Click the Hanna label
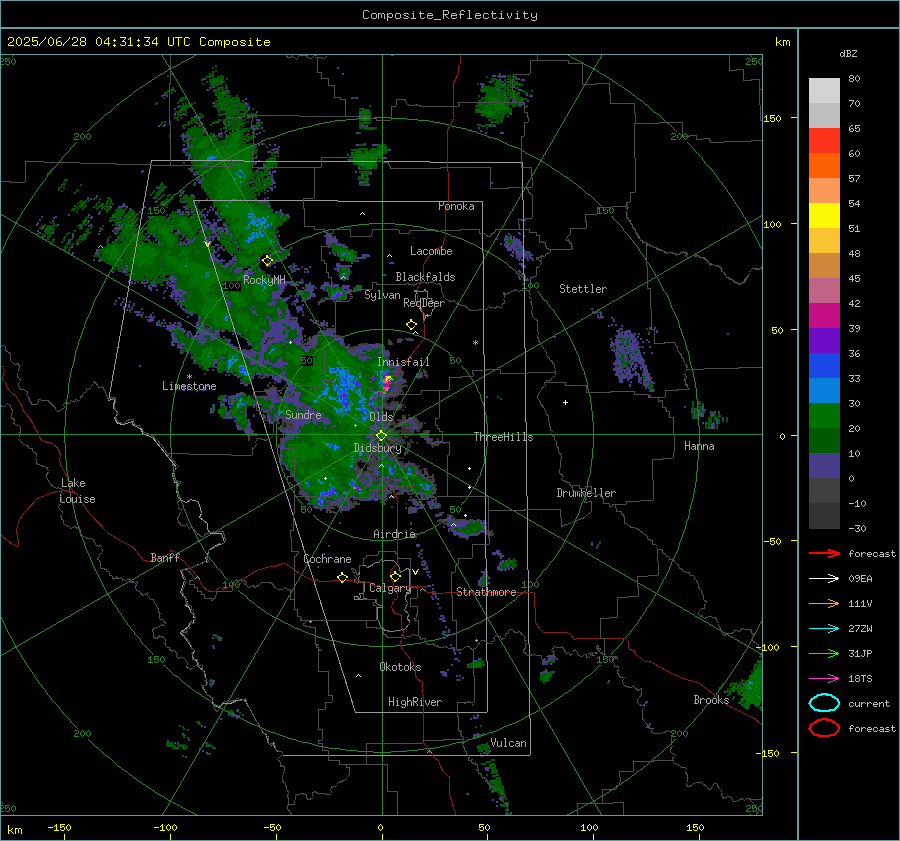The image size is (900, 841). (699, 446)
